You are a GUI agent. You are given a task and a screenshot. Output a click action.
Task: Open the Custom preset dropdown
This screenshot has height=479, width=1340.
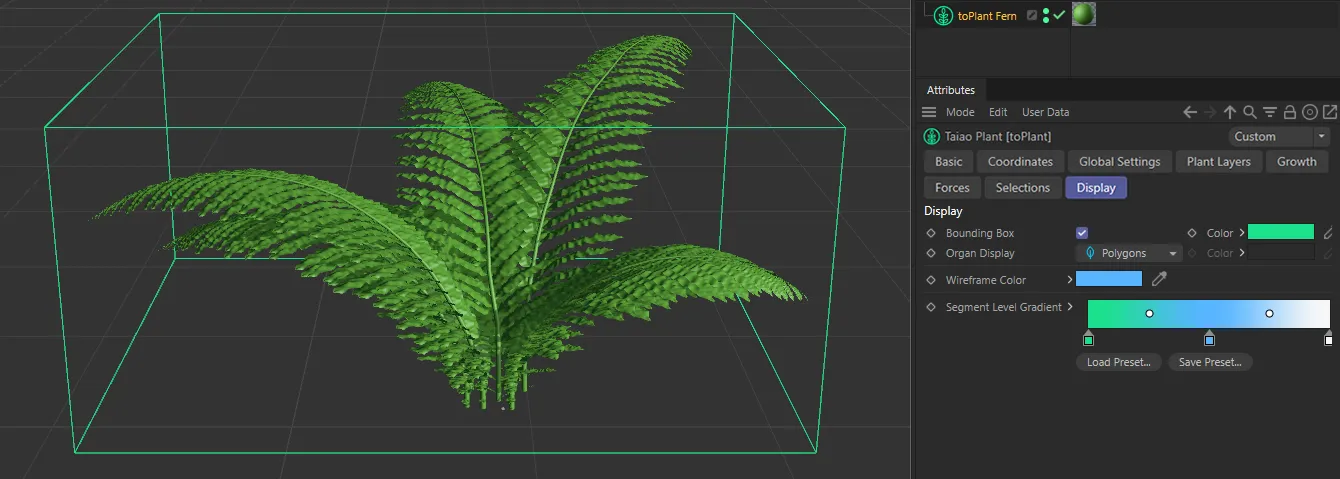tap(1279, 136)
